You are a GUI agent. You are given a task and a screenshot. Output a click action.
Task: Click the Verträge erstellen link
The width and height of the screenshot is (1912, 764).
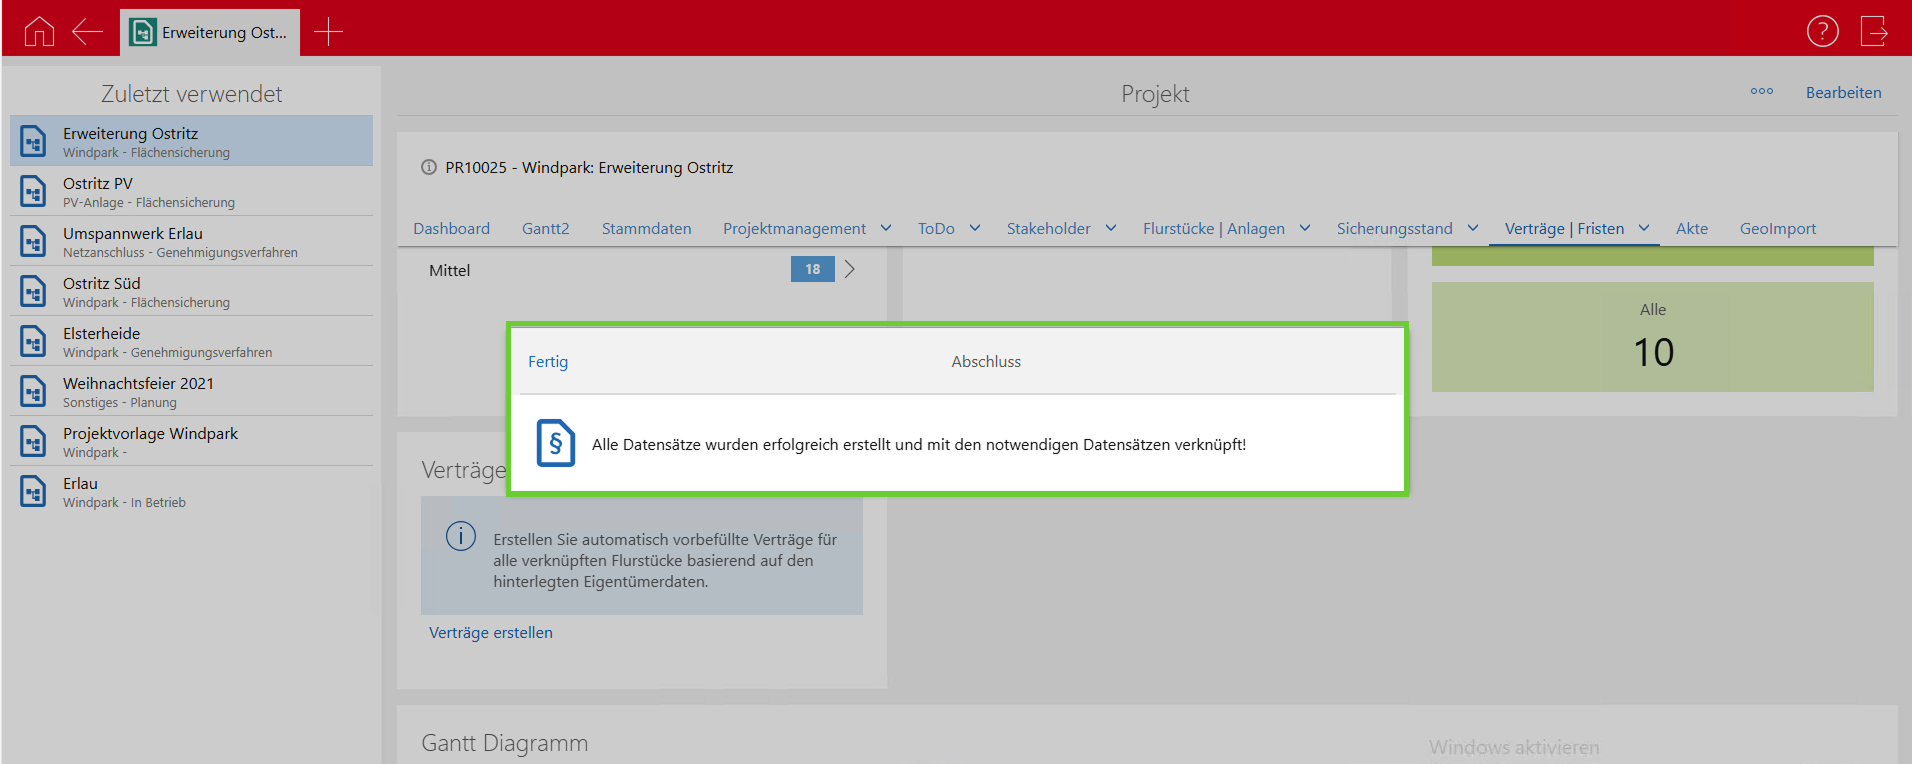[490, 633]
